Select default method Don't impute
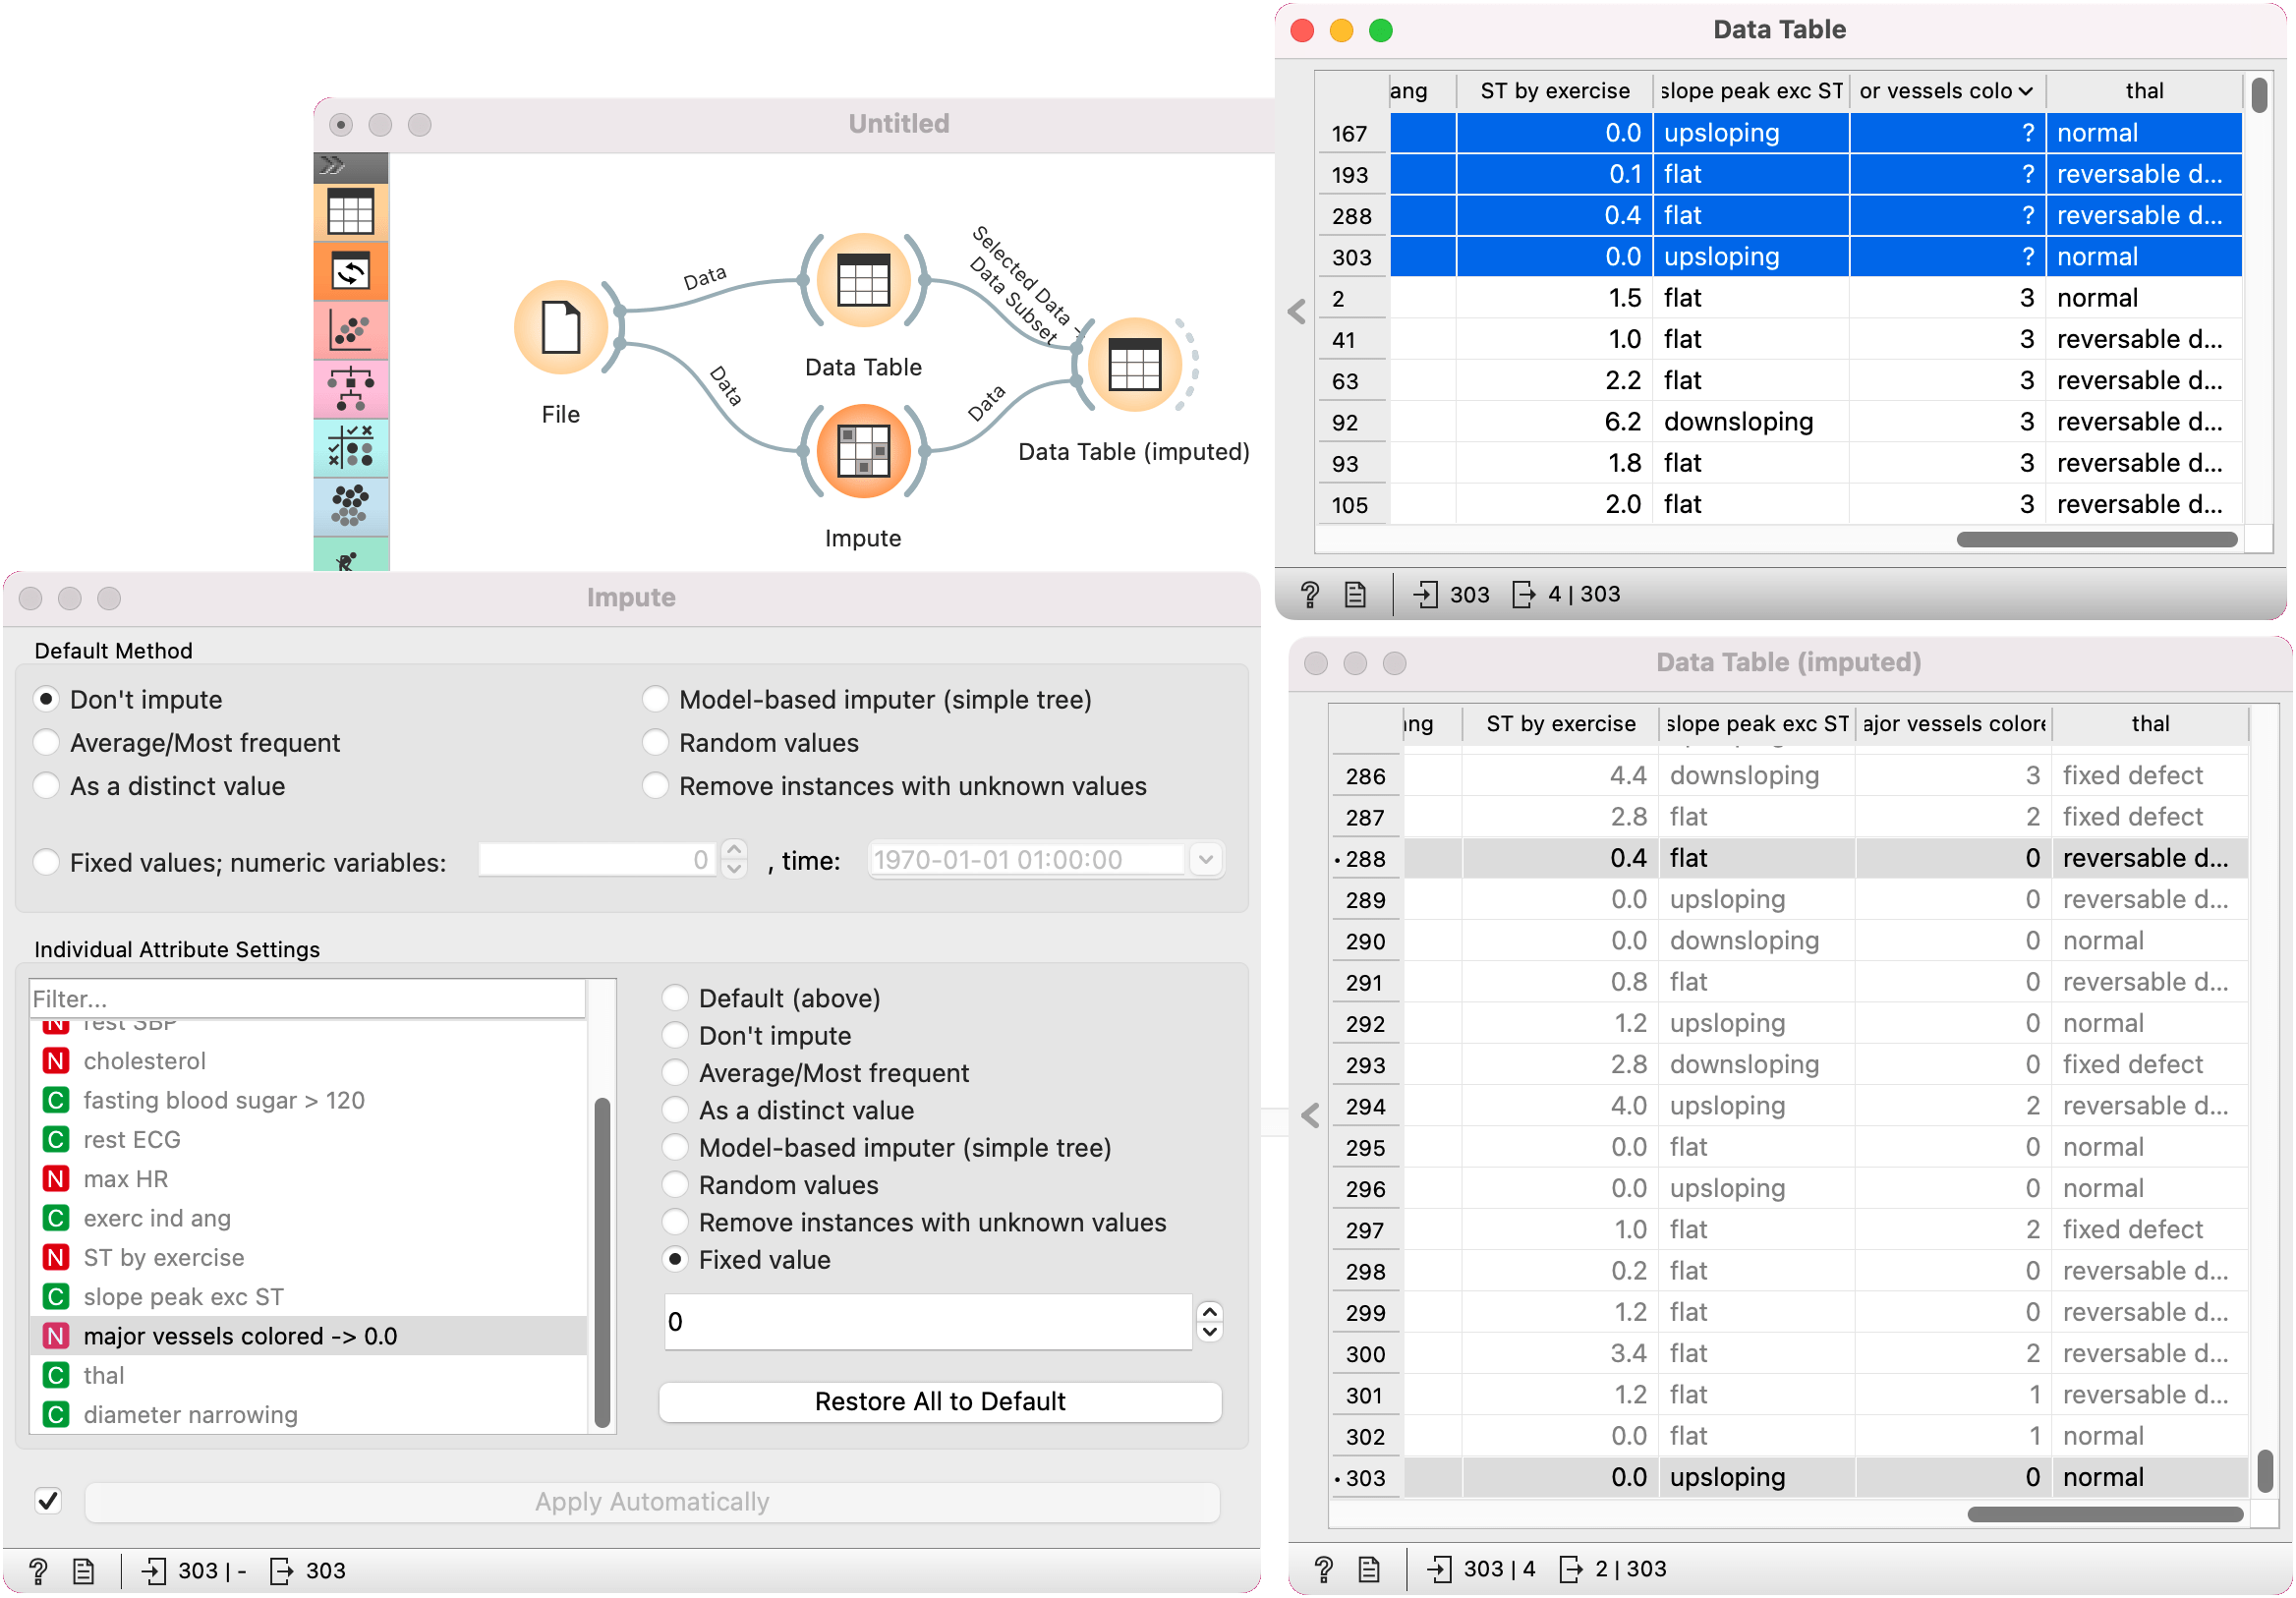 (46, 699)
